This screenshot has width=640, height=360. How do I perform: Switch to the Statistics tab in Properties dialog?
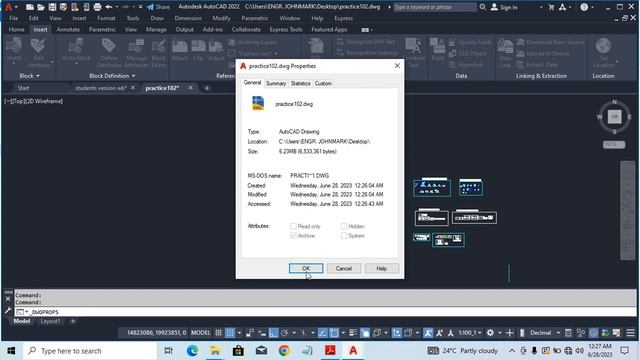[x=300, y=83]
